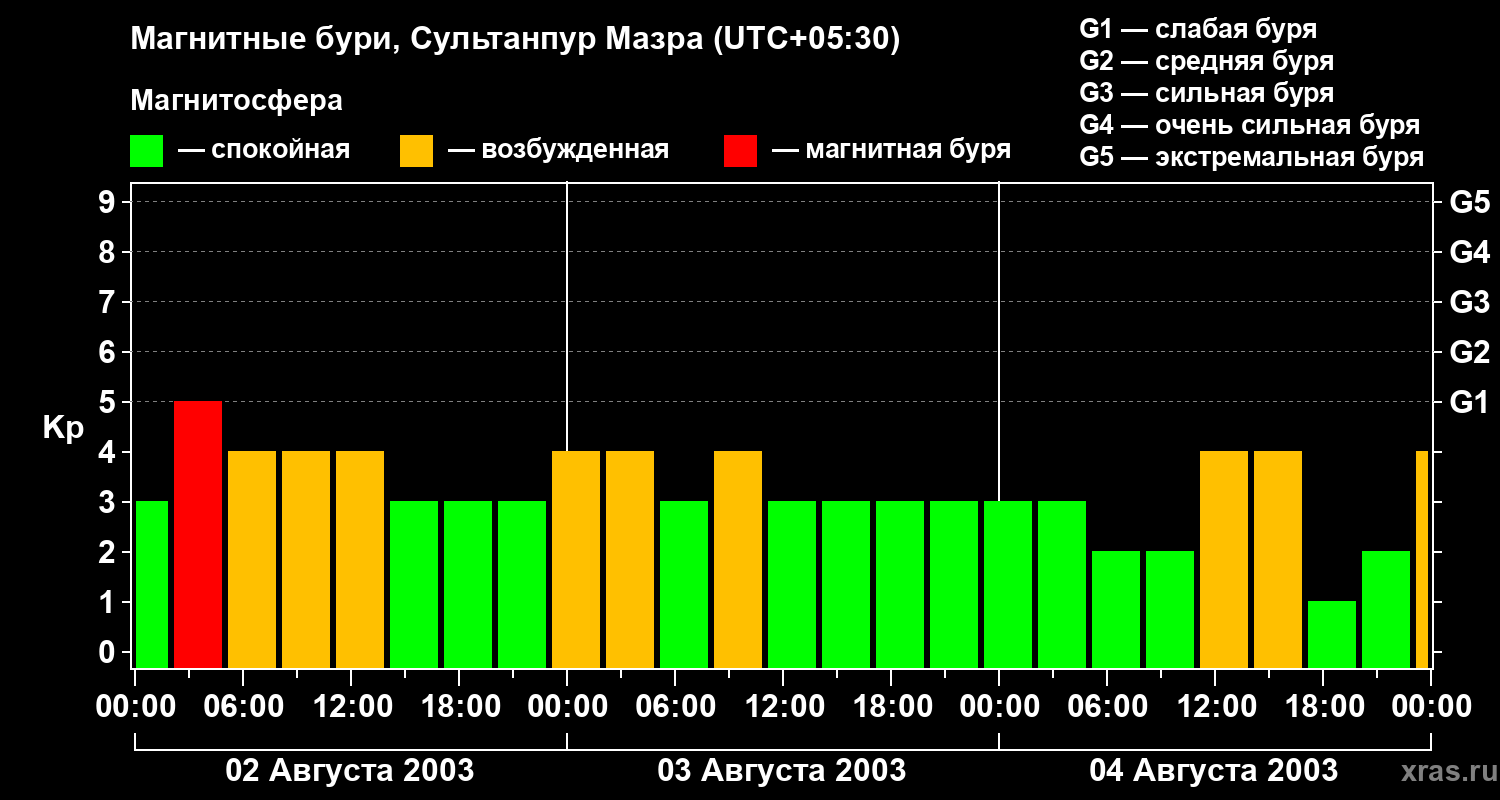Image resolution: width=1500 pixels, height=800 pixels.
Task: Click the 'G2 — средняя буря' legend line
Action: point(1207,61)
